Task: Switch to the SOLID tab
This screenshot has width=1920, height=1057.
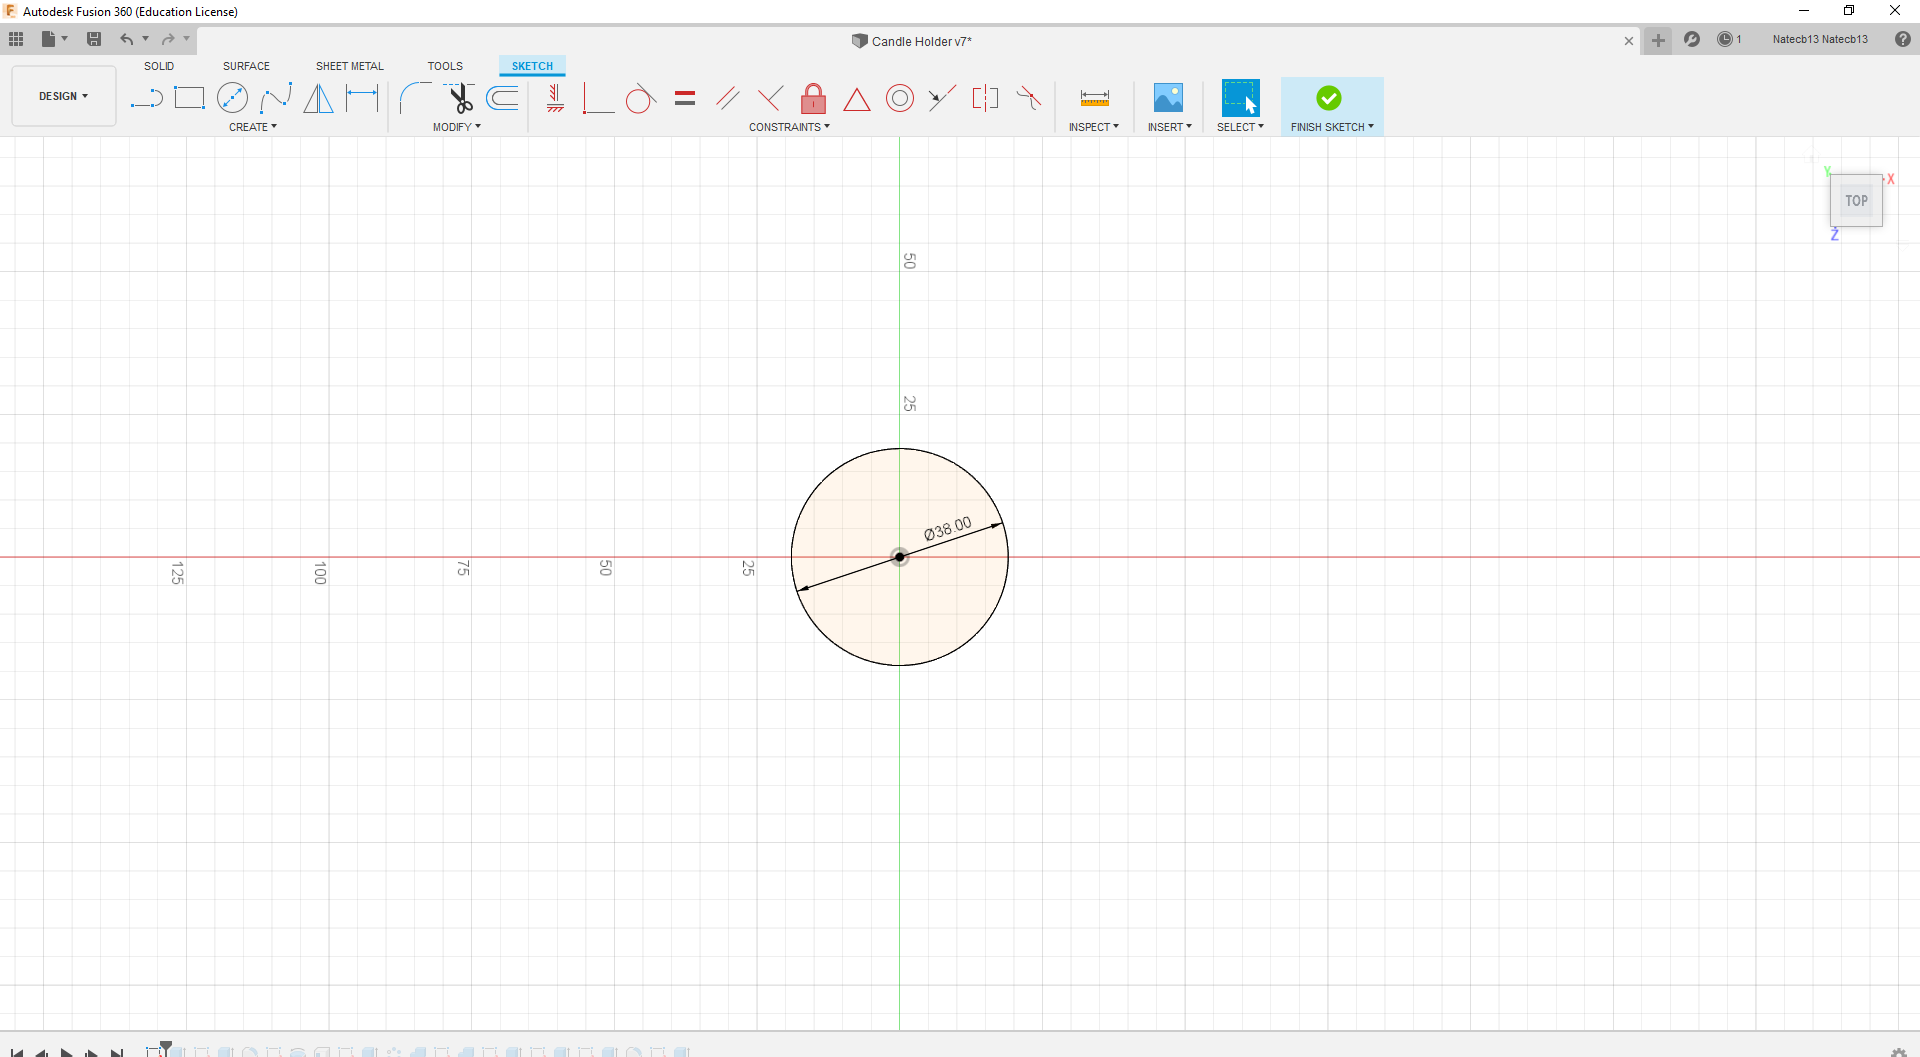Action: tap(159, 66)
